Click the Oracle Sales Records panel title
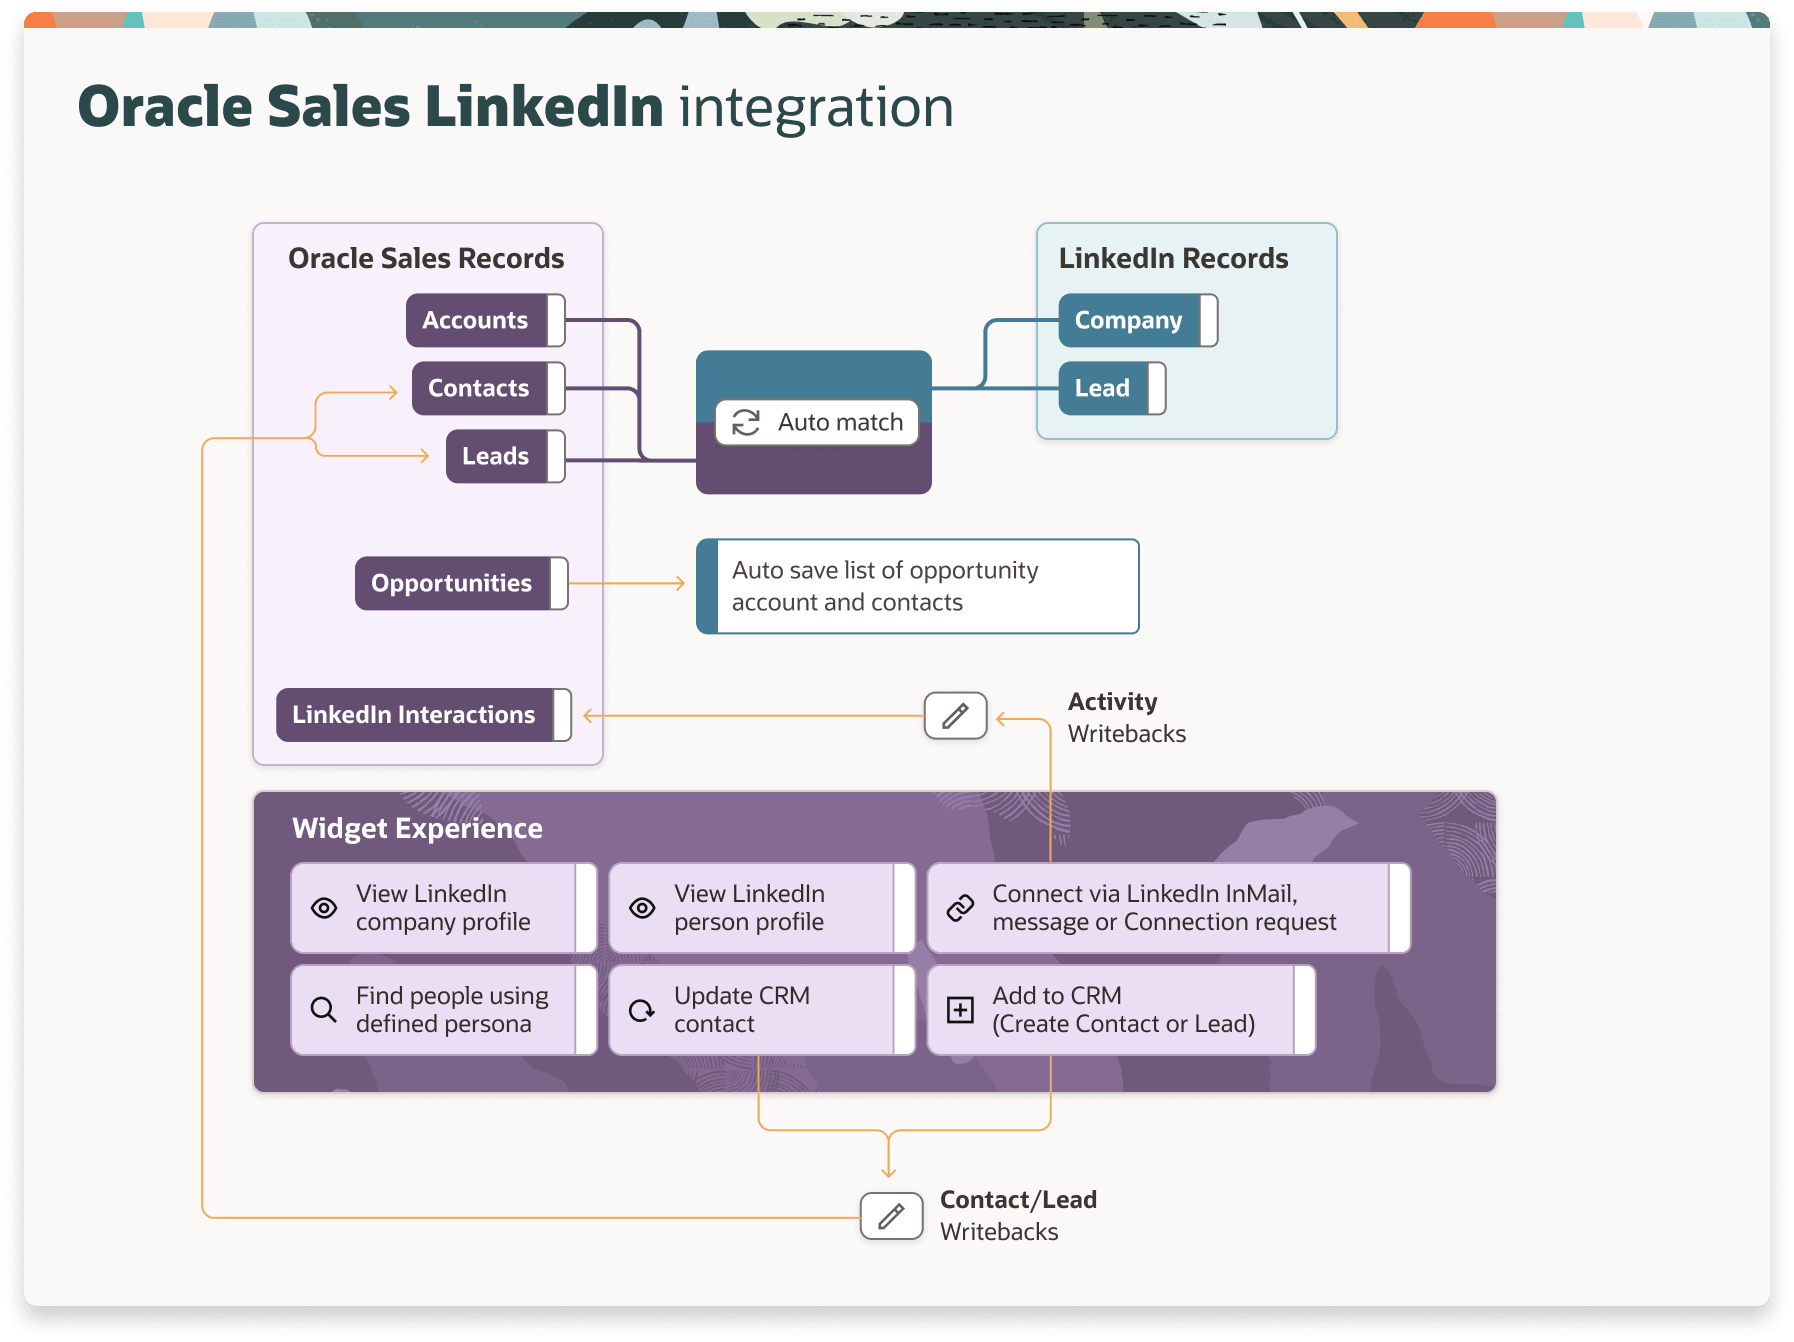 pyautogui.click(x=425, y=258)
